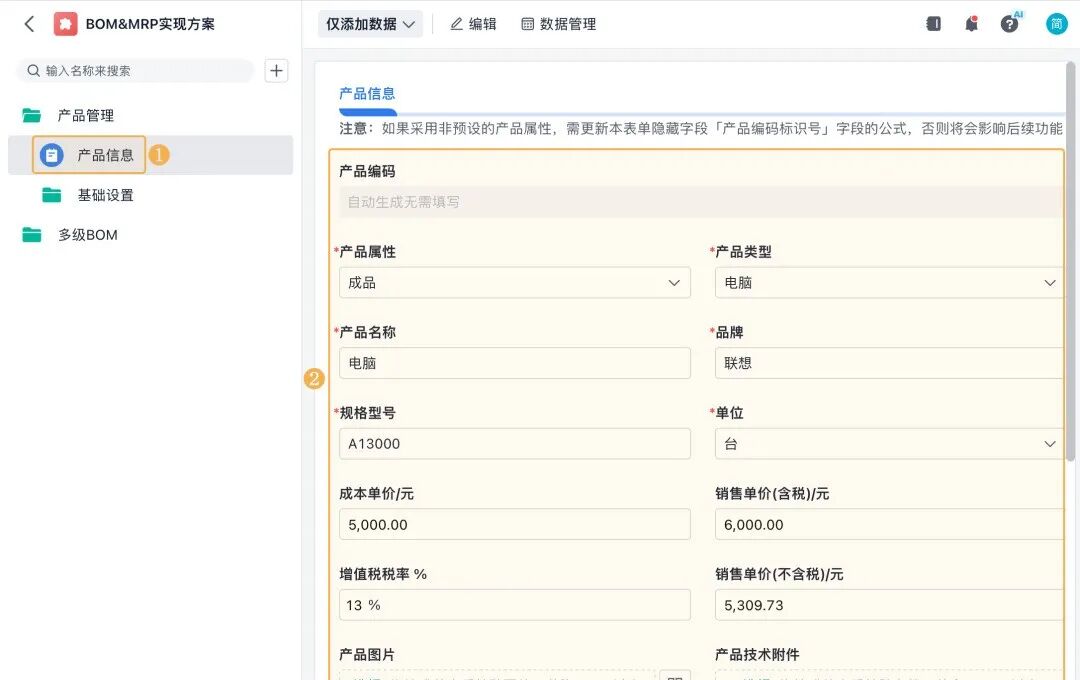Click the 产品信息 form icon
This screenshot has width=1080, height=680.
[x=52, y=155]
